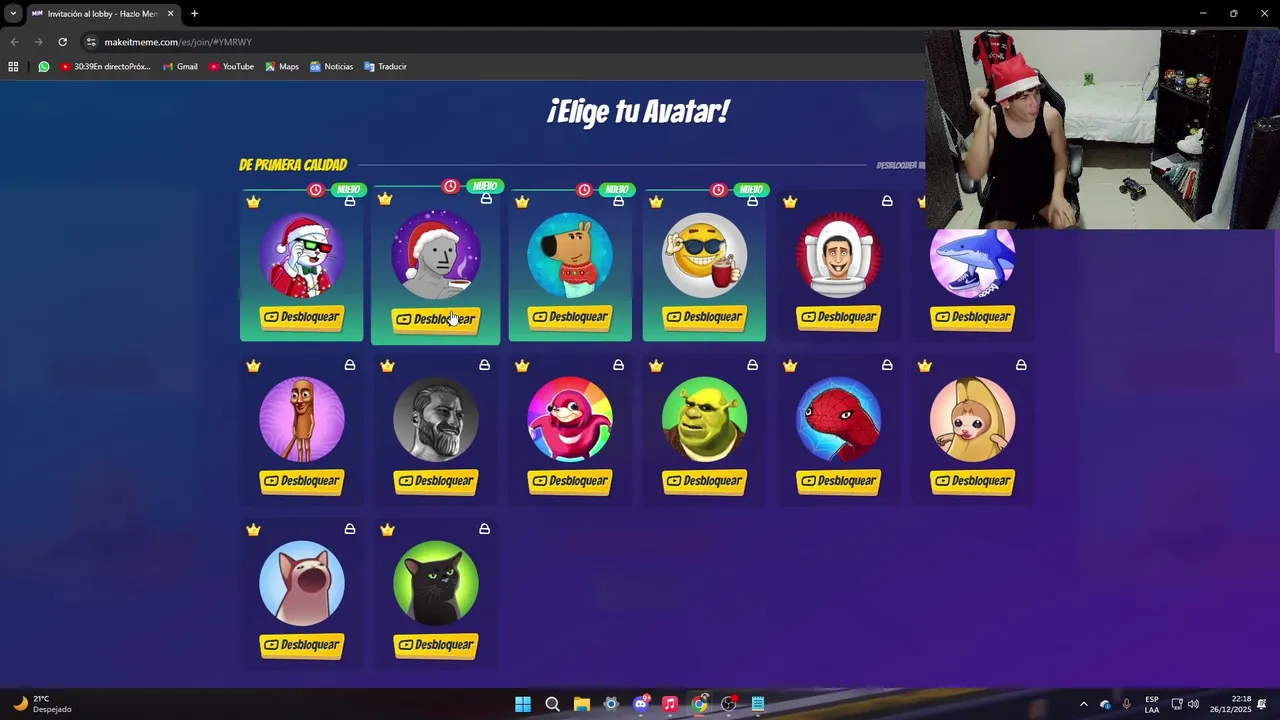Open a new browser tab
1280x720 pixels.
pos(194,14)
